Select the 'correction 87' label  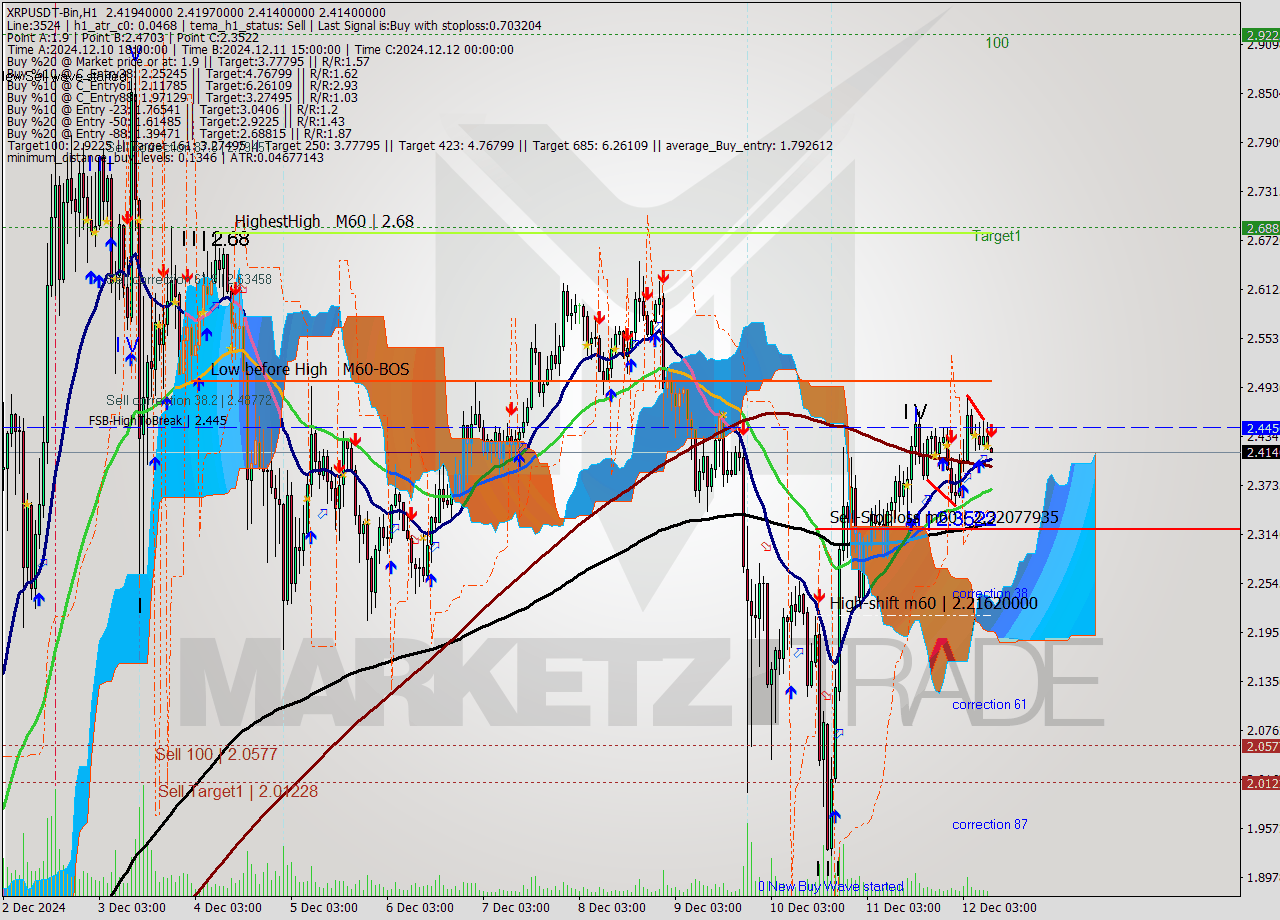[989, 825]
